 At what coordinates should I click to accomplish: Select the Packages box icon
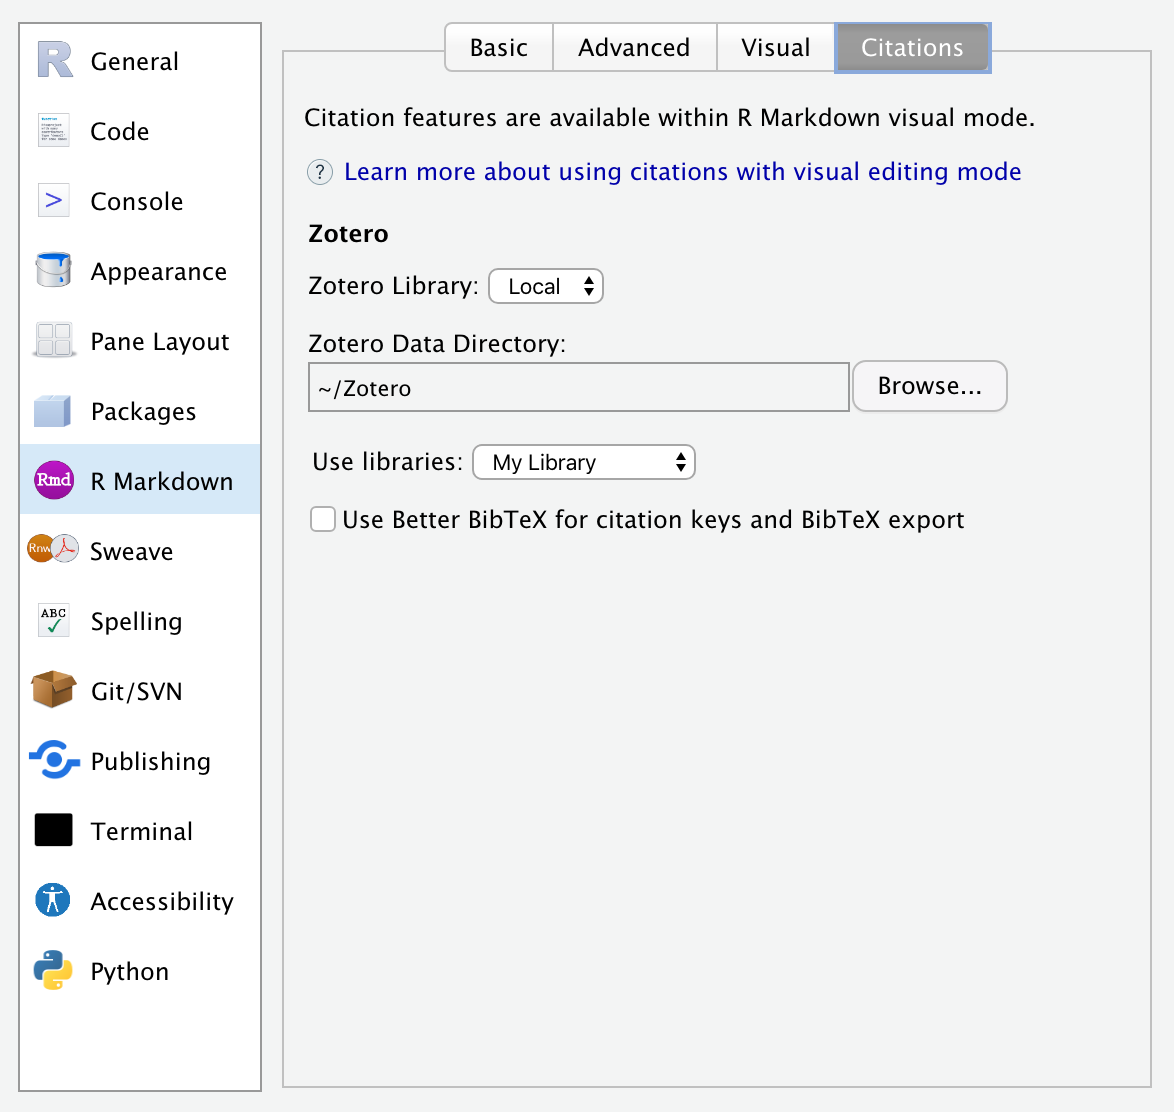click(x=53, y=411)
